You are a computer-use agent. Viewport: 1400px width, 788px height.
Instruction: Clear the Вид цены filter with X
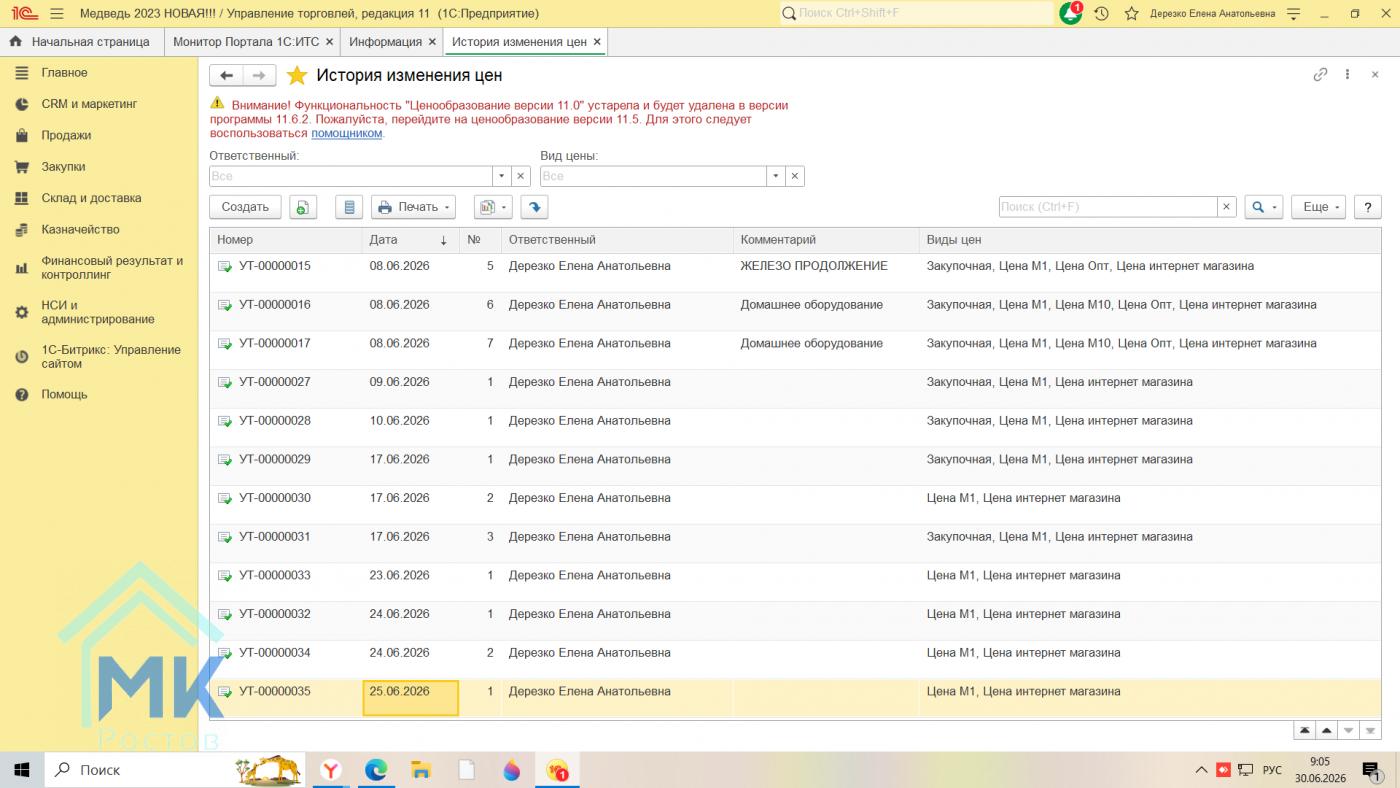click(x=795, y=176)
